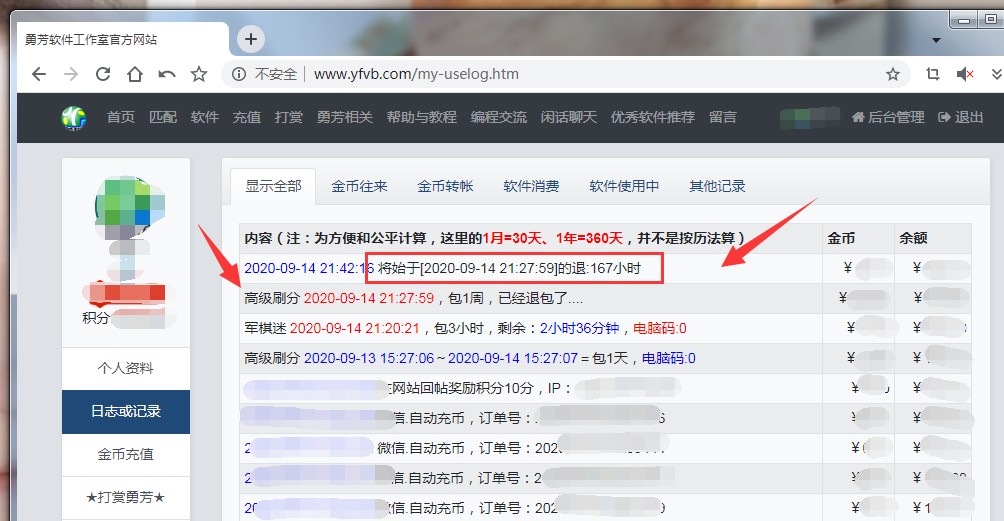The height and width of the screenshot is (521, 1004).
Task: Click the browser back arrow
Action: (x=39, y=74)
